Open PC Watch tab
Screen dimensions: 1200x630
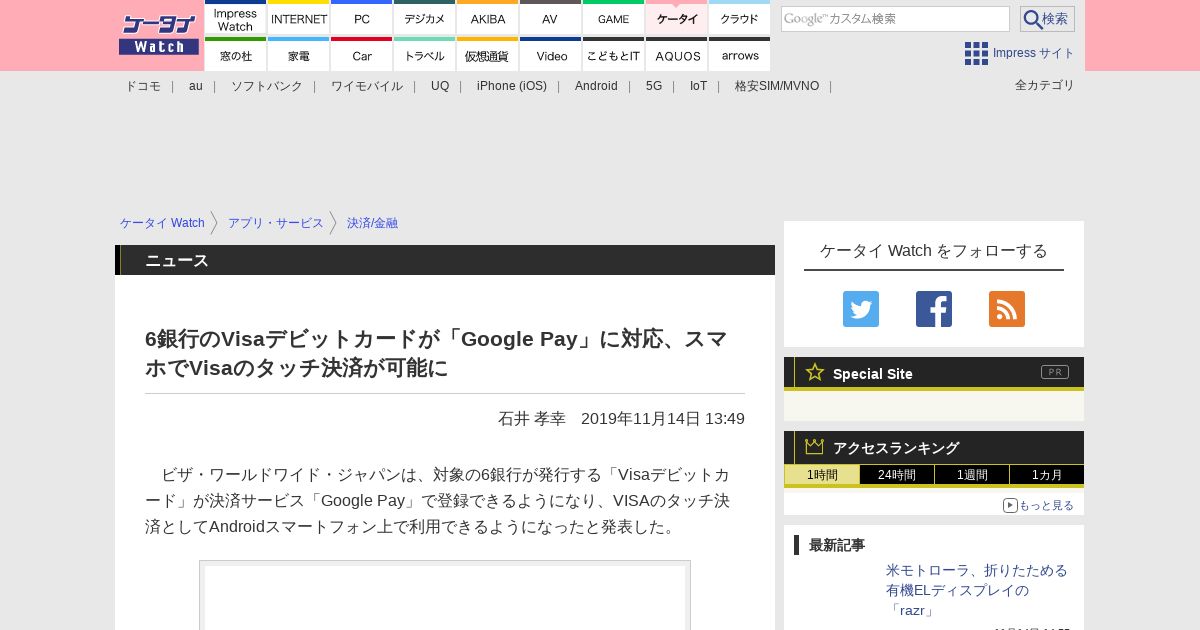362,18
